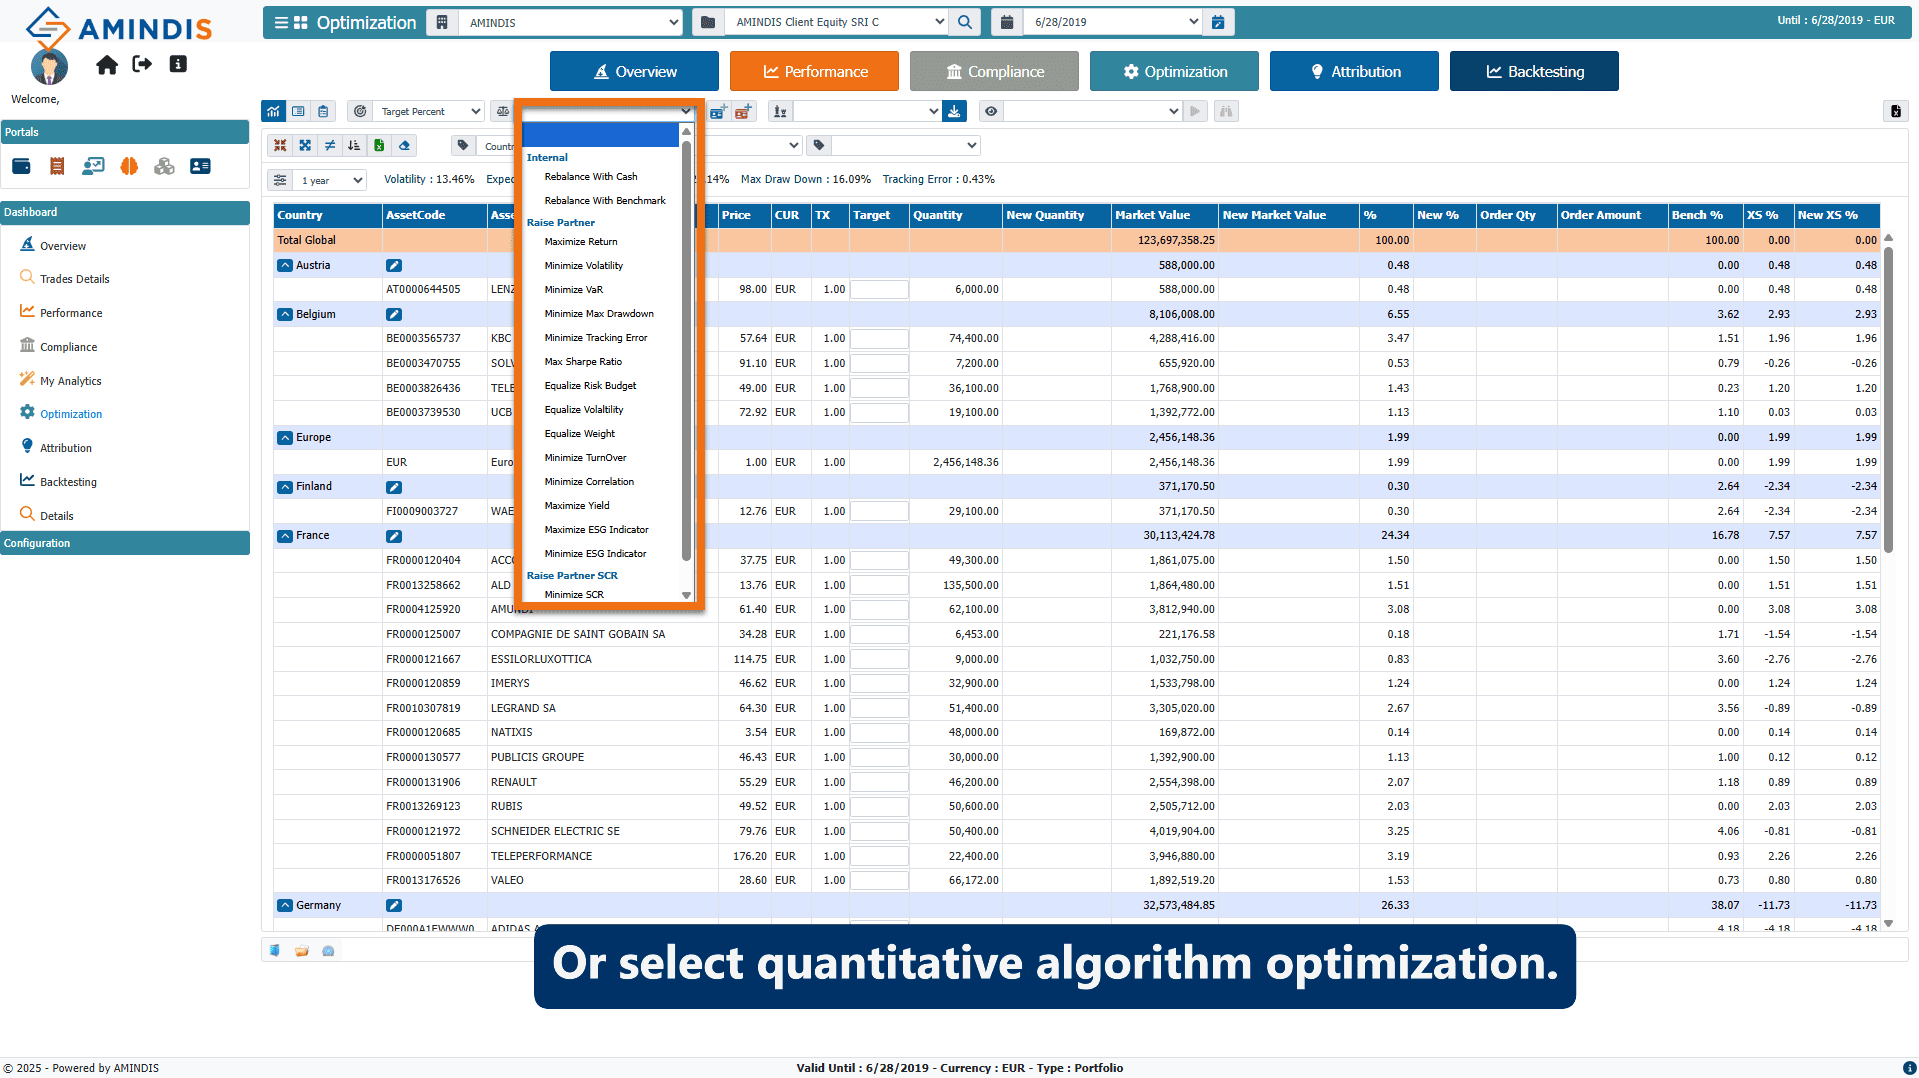Open the 6/28/2019 date dropdown
The width and height of the screenshot is (1919, 1078).
click(1113, 22)
